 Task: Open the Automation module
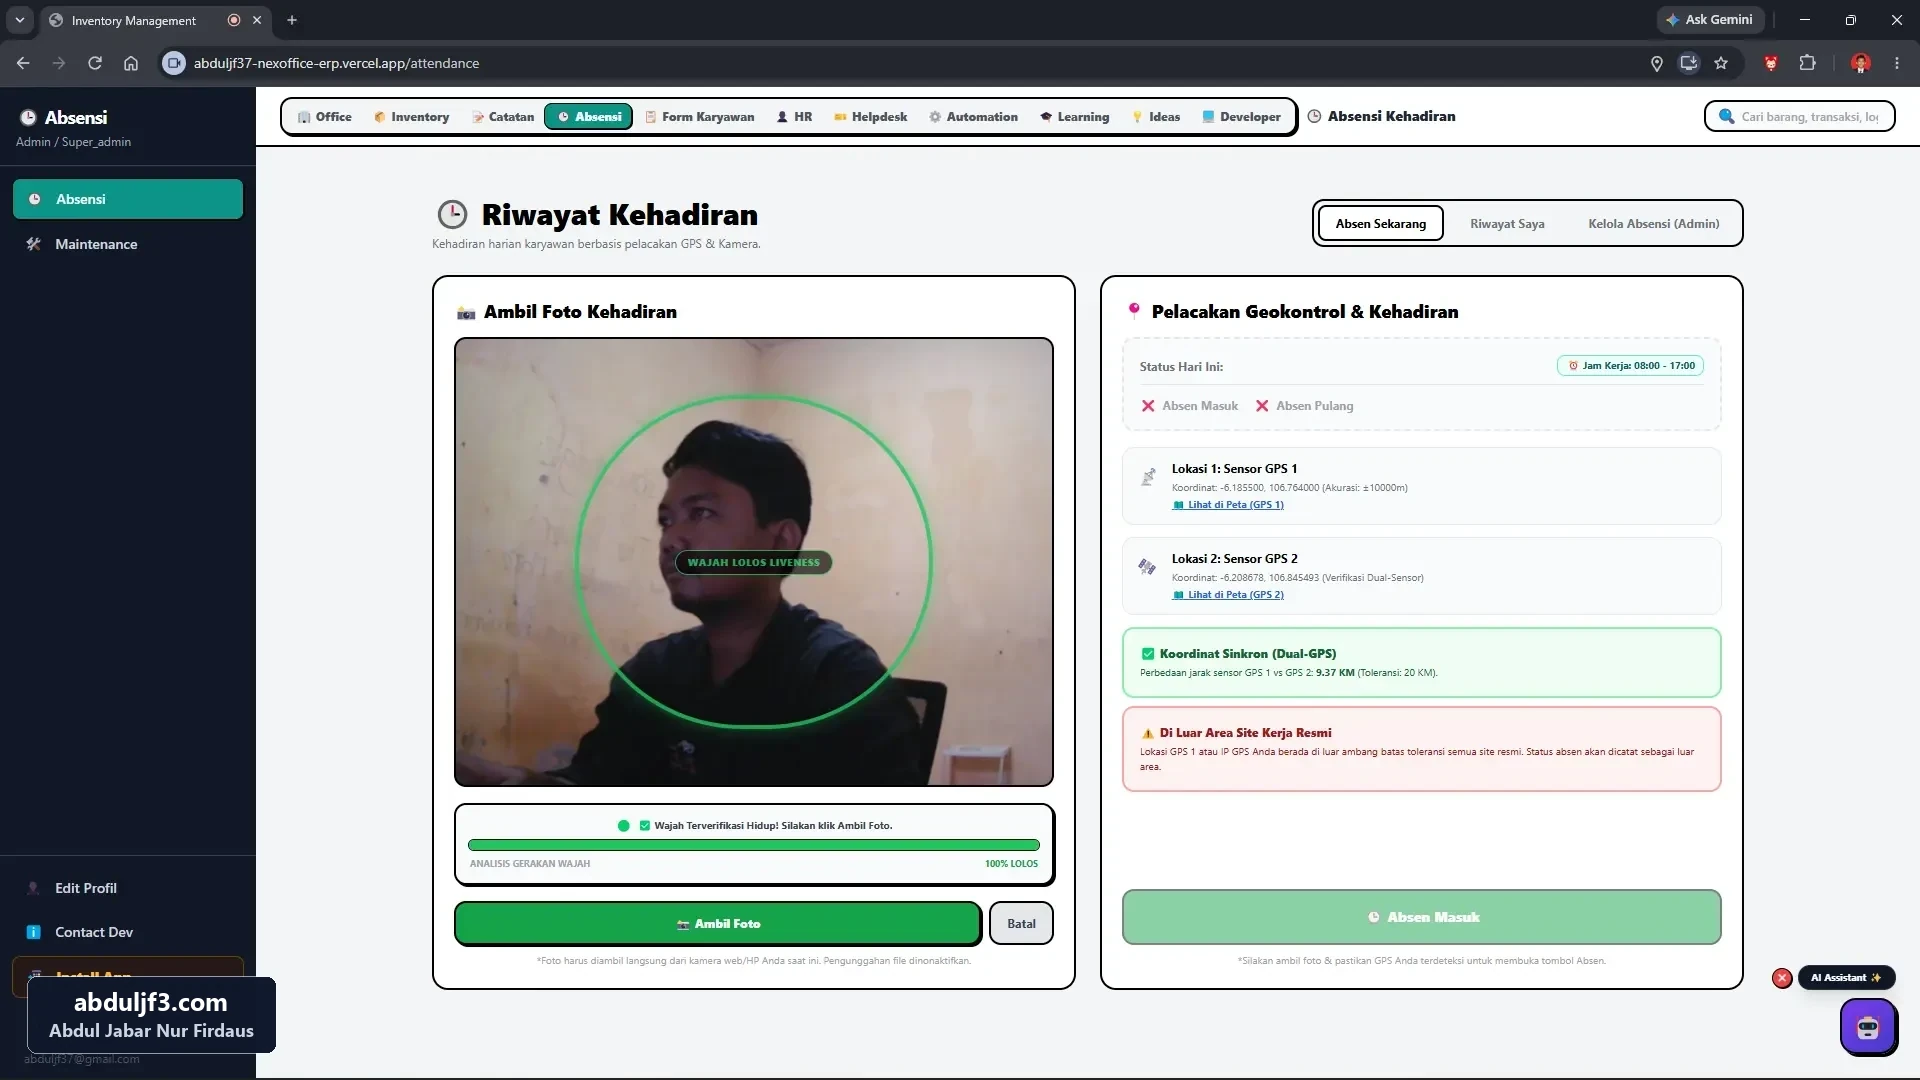click(x=973, y=117)
